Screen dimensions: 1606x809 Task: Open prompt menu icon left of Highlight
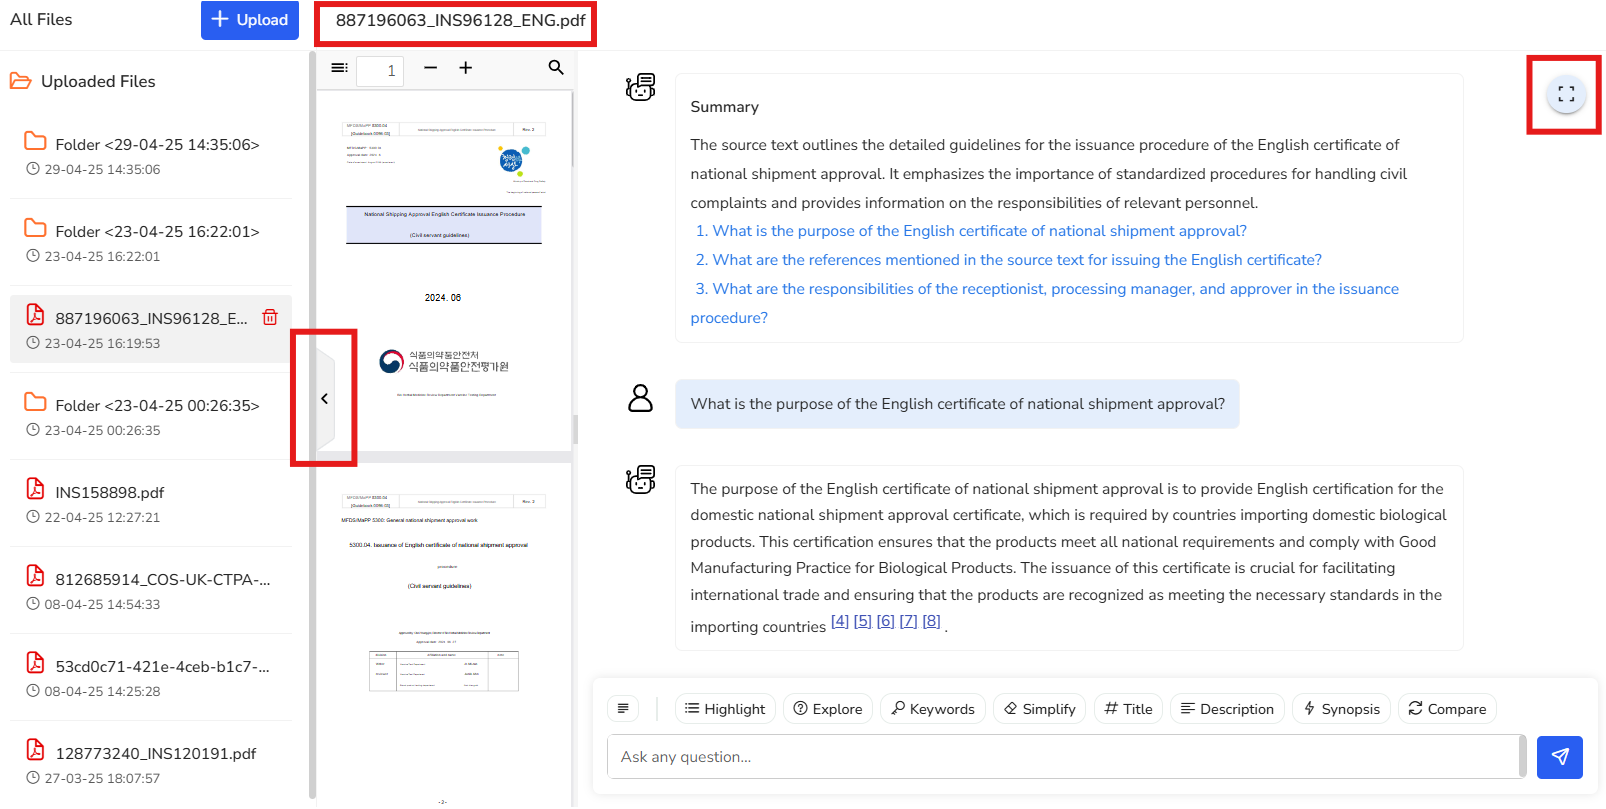(x=623, y=709)
